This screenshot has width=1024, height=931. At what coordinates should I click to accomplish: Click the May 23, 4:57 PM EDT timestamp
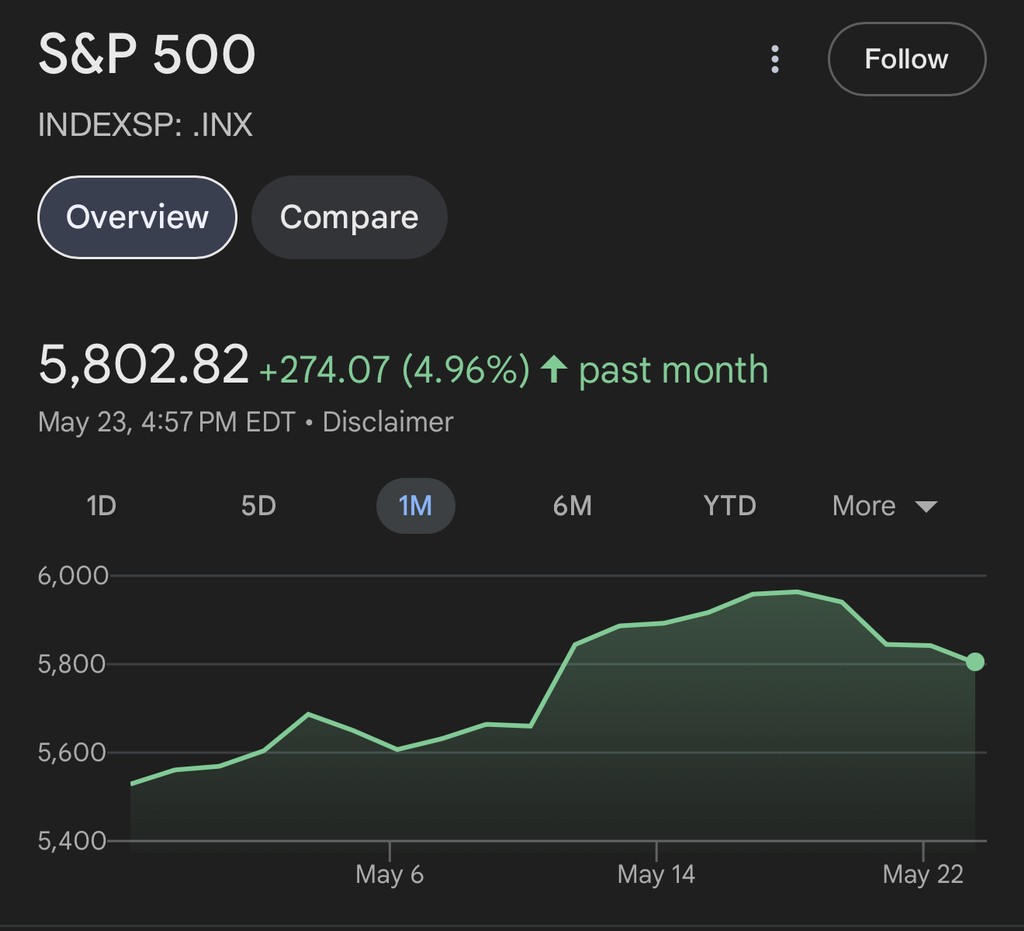(x=167, y=422)
